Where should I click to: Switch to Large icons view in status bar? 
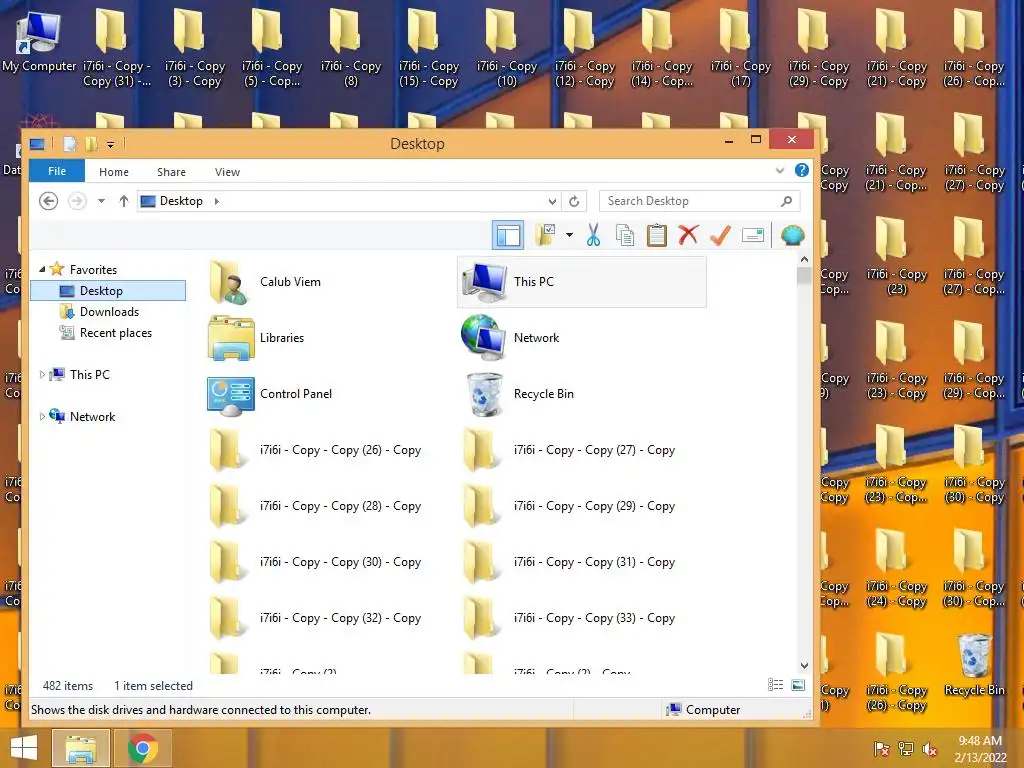[x=798, y=685]
